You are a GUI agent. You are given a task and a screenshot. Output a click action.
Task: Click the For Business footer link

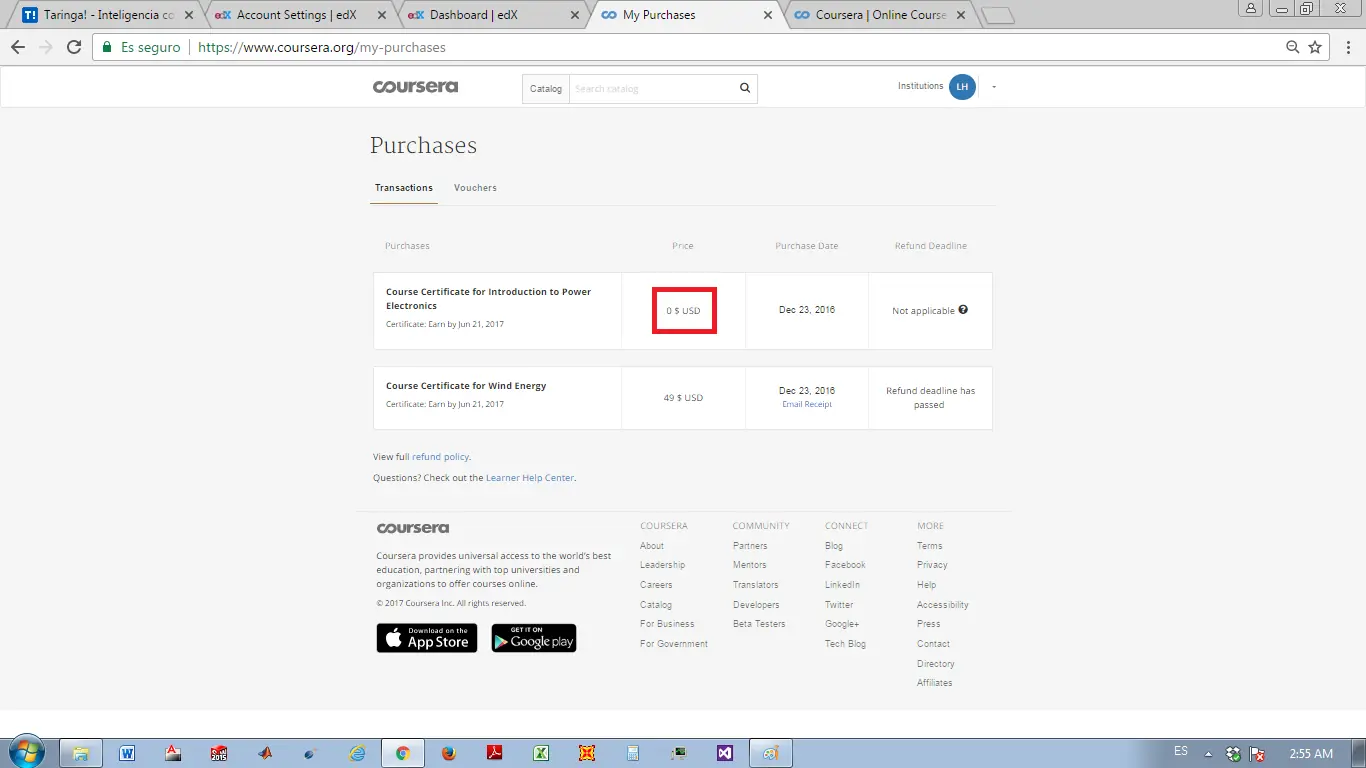coord(667,624)
